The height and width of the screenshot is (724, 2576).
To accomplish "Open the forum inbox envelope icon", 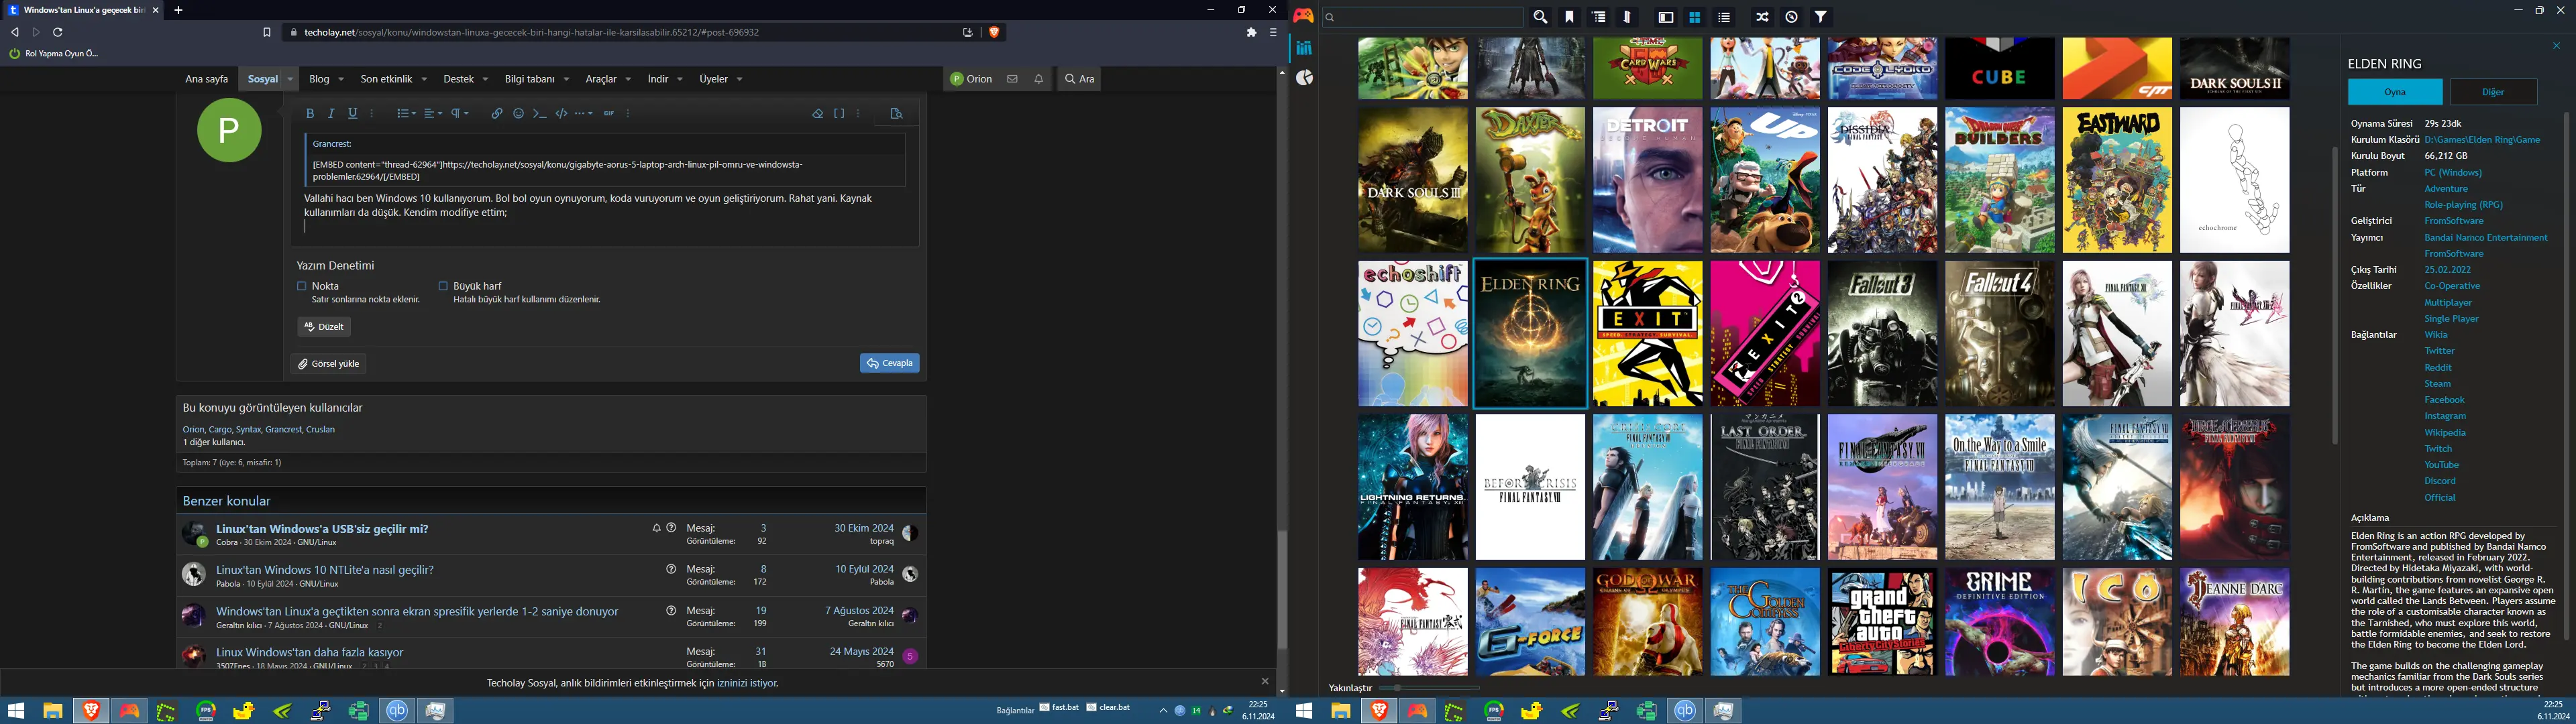I will (x=1012, y=79).
